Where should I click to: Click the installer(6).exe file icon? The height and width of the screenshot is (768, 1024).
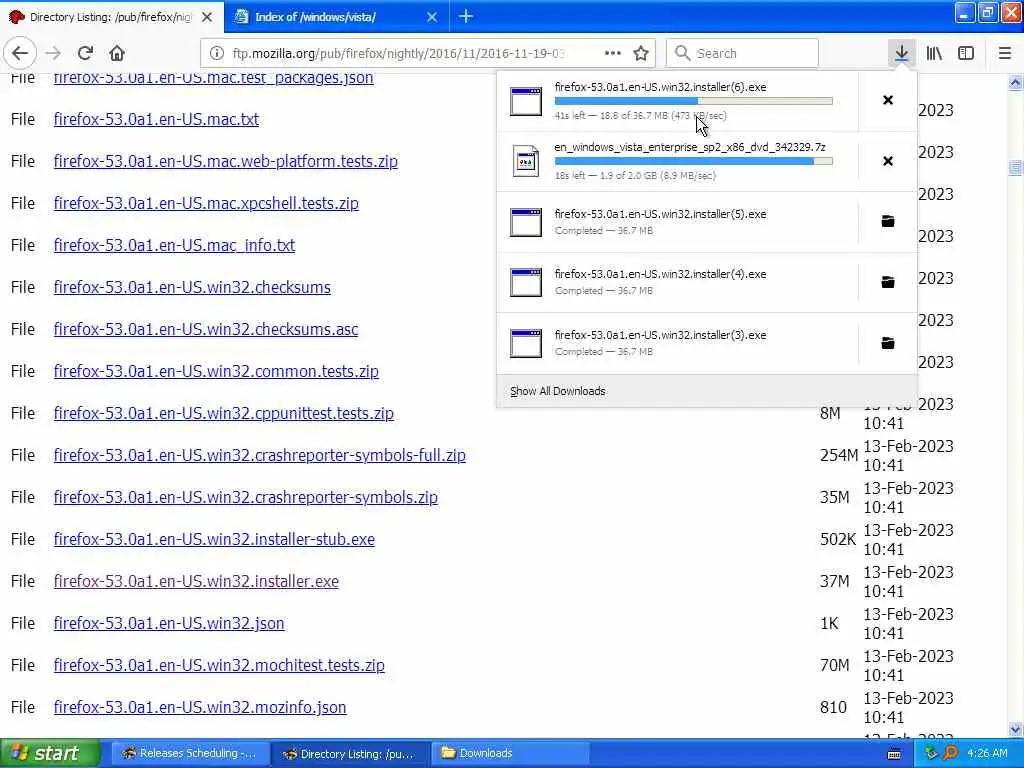coord(526,101)
